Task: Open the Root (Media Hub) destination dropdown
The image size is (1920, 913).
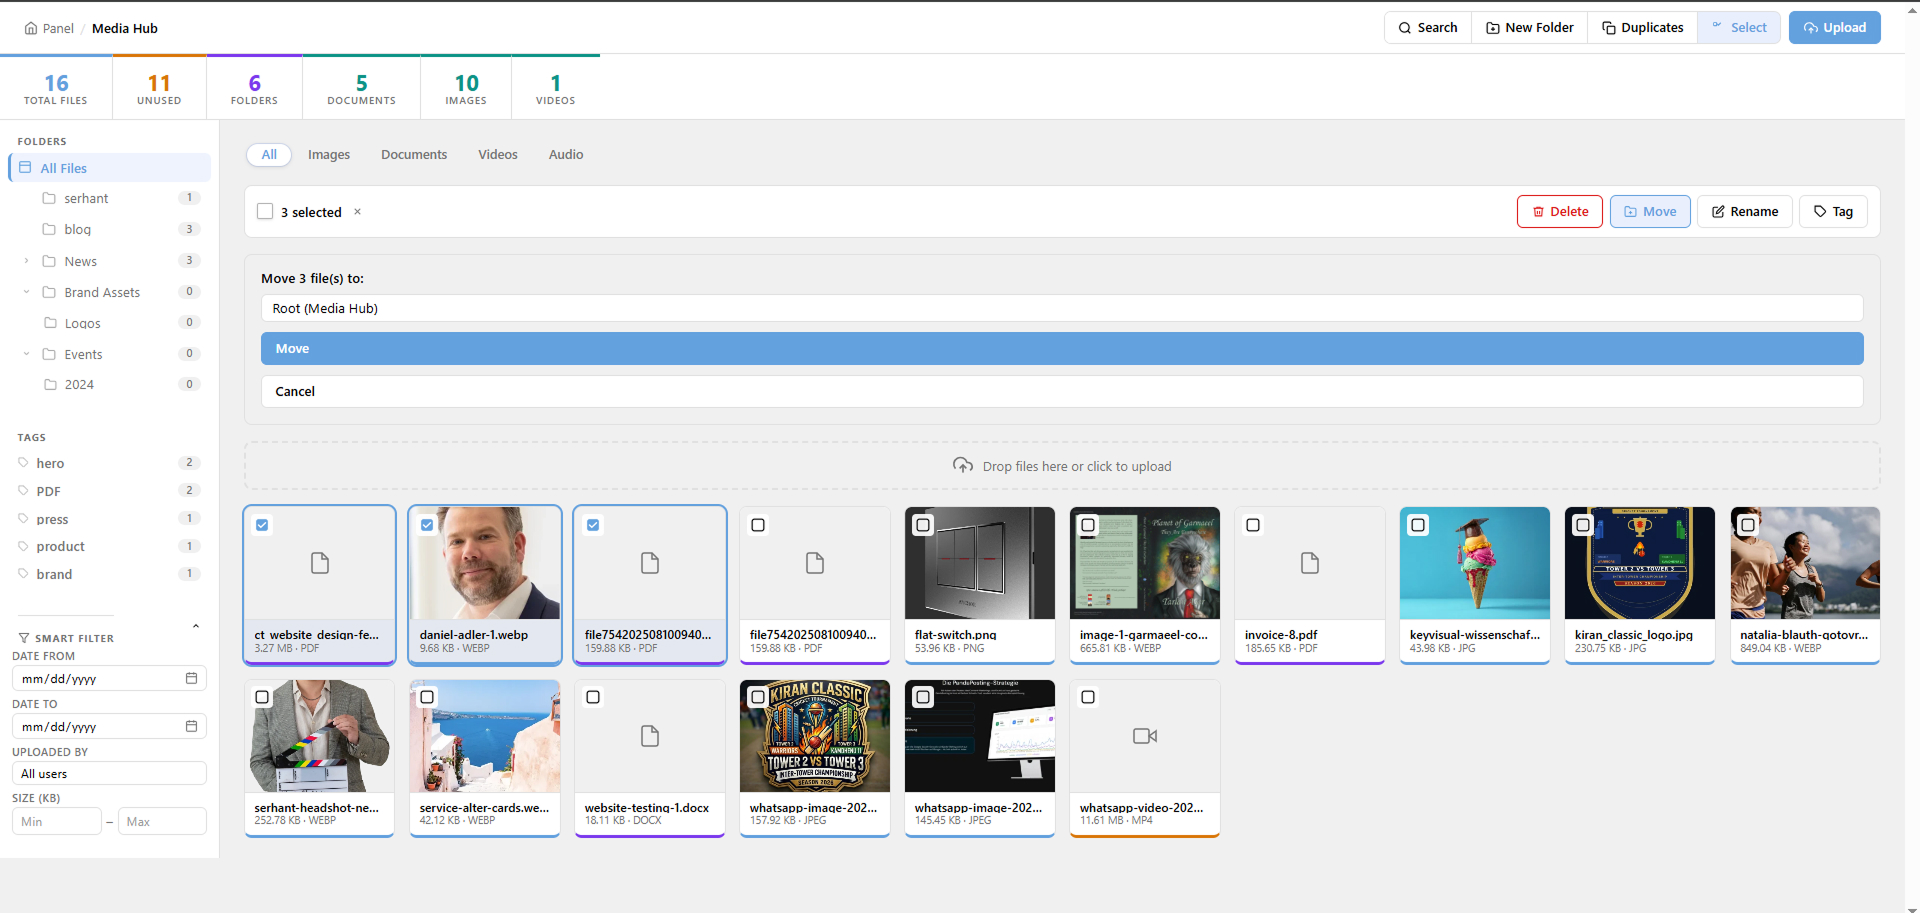Action: click(1062, 308)
